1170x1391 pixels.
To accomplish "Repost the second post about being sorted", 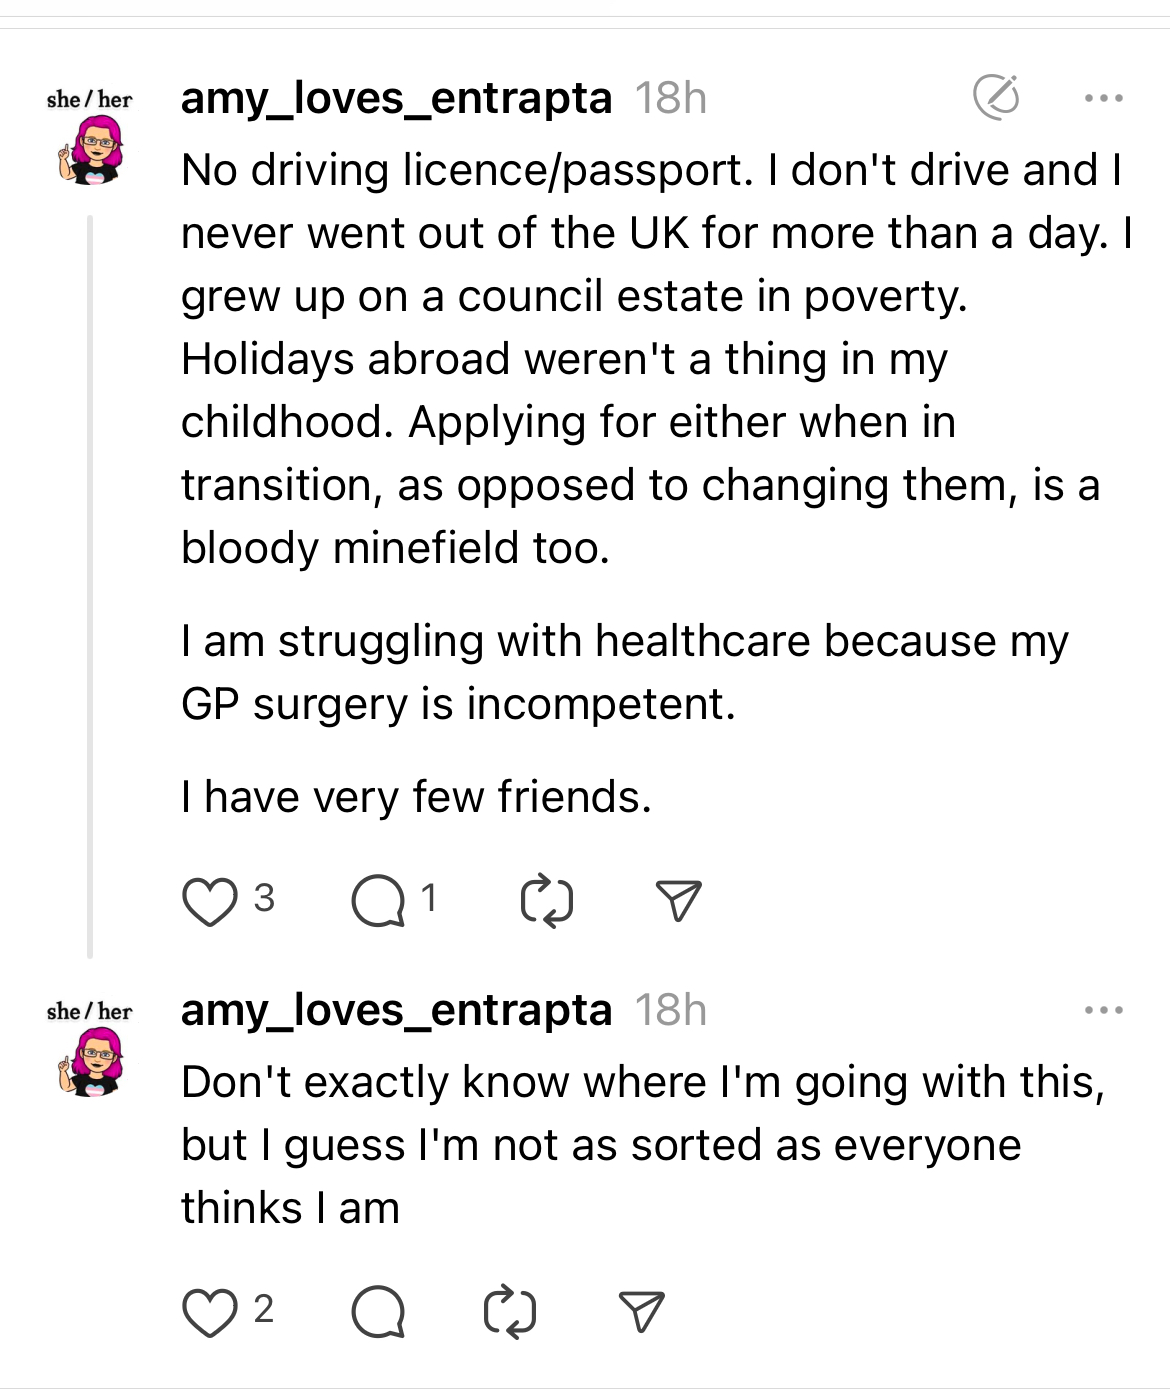I will [x=510, y=1313].
